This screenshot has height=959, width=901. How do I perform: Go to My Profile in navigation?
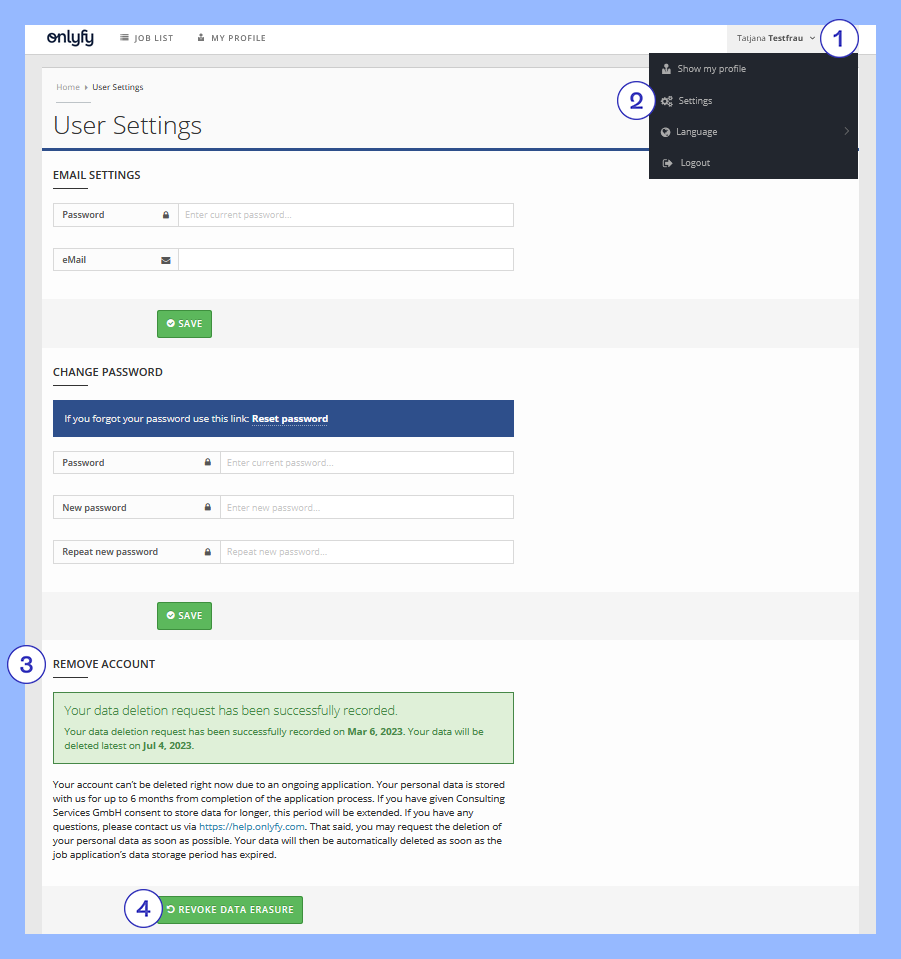click(x=232, y=39)
